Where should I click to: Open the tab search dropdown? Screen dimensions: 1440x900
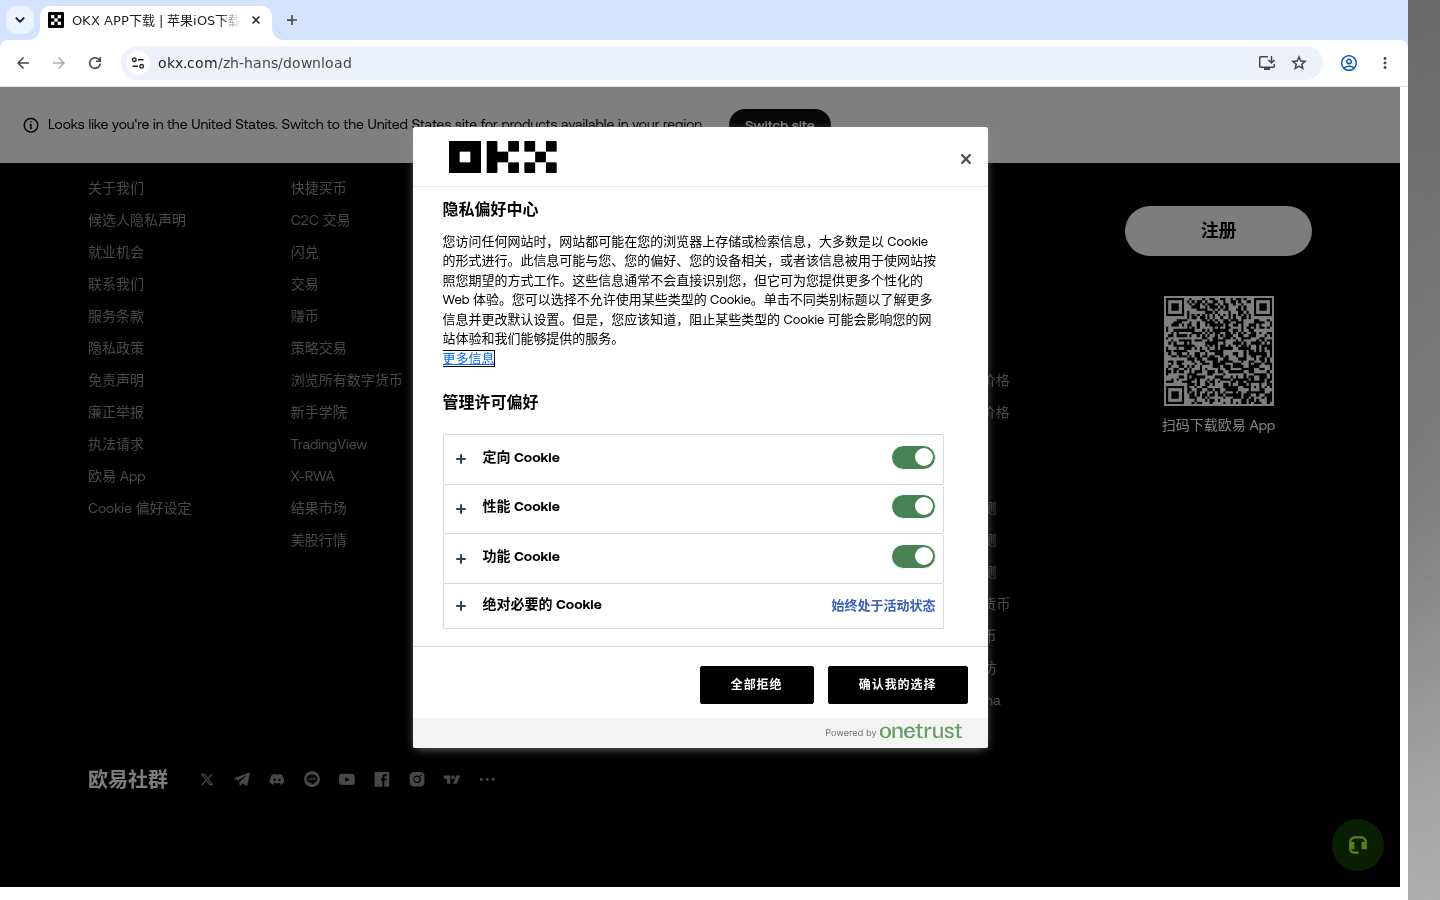coord(20,20)
